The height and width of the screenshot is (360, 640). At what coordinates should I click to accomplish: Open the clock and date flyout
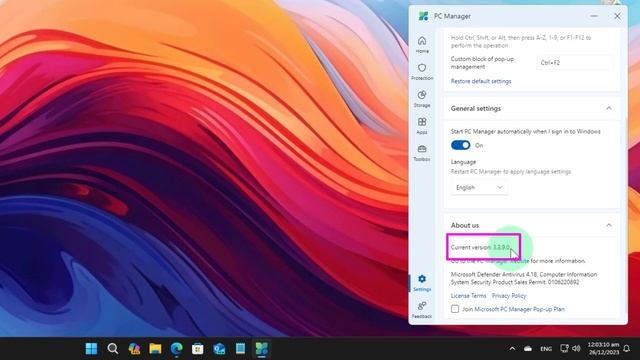tap(603, 349)
